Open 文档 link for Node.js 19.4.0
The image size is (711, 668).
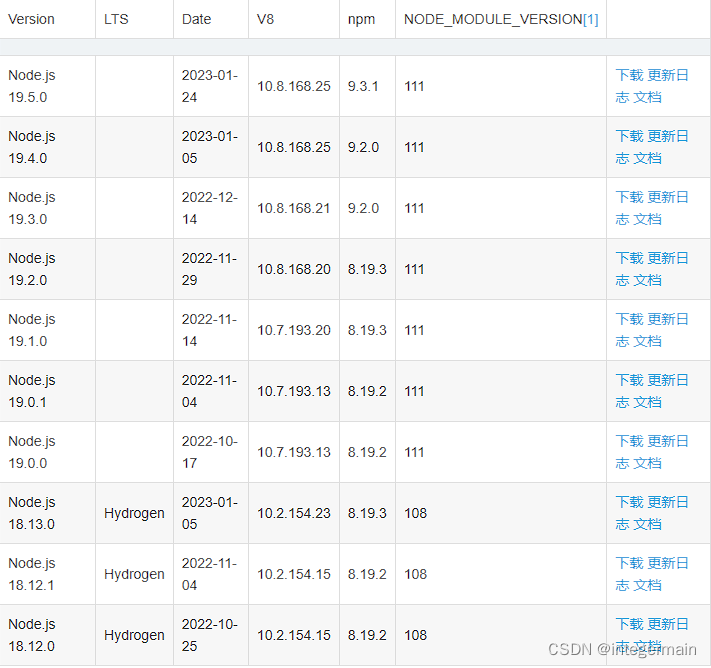click(x=647, y=158)
